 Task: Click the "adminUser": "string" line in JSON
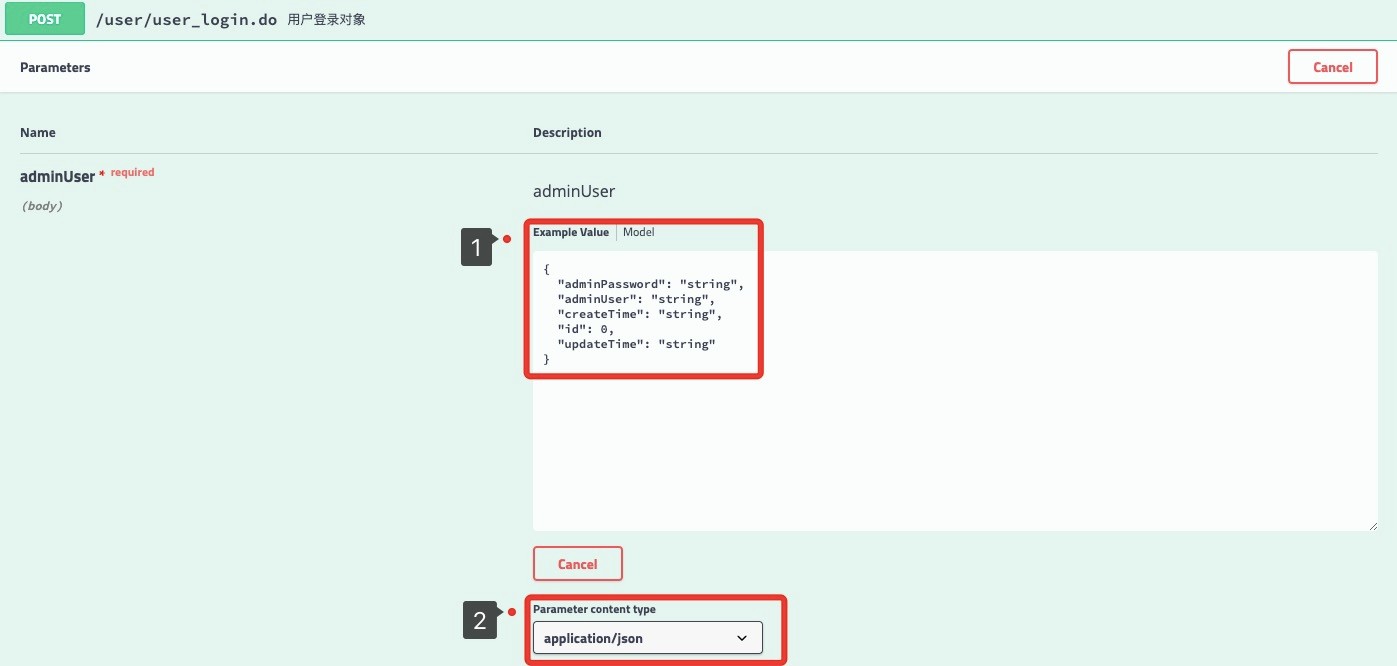(x=636, y=299)
